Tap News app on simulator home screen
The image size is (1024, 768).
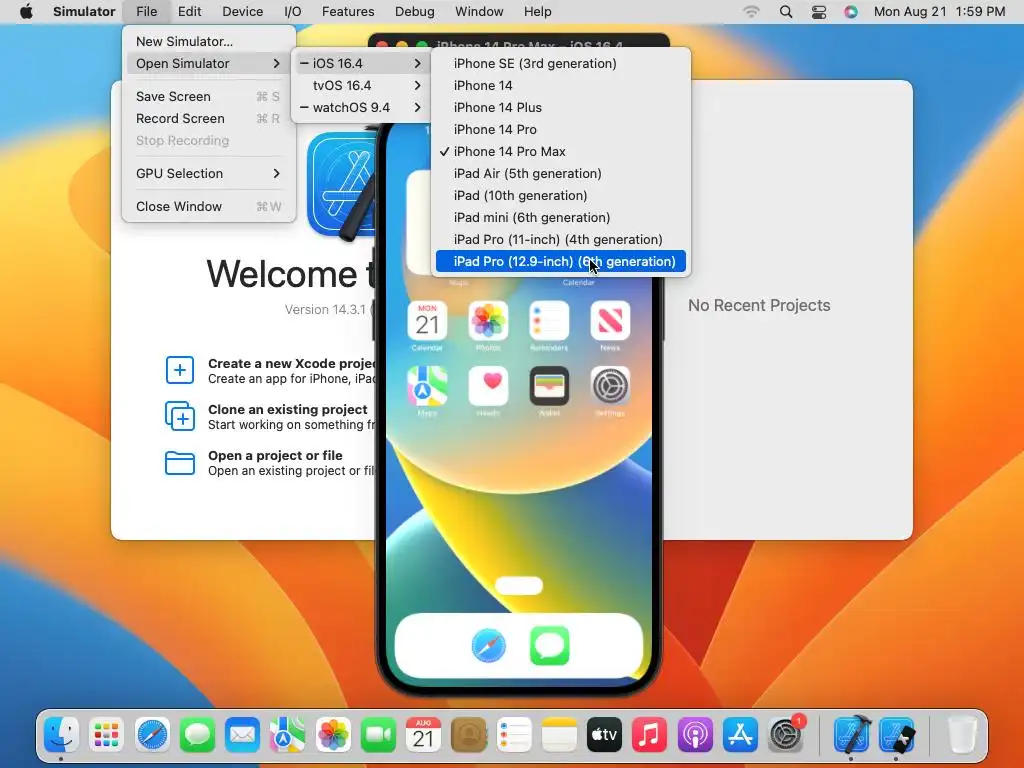[610, 321]
